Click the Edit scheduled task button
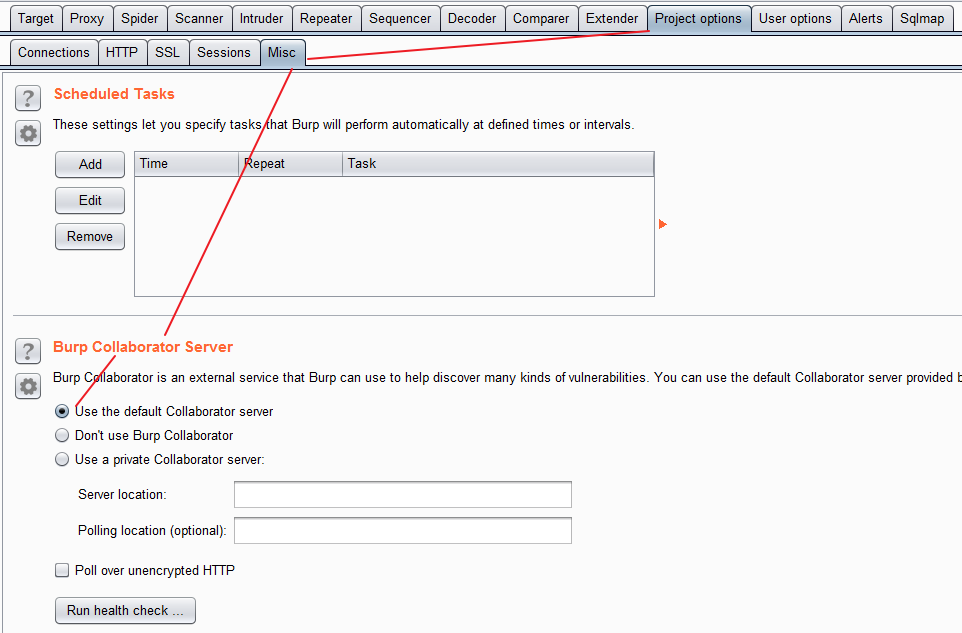The height and width of the screenshot is (633, 962). click(x=90, y=201)
